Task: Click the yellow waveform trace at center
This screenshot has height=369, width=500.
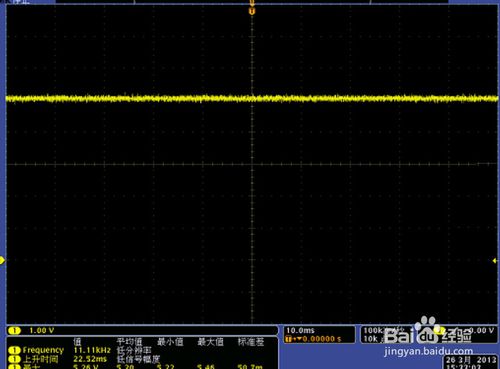Action: point(252,98)
